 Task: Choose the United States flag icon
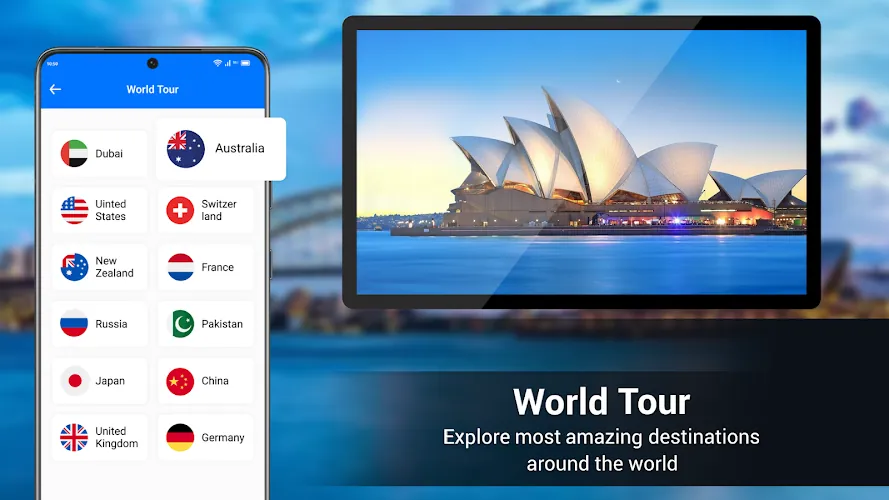tap(74, 210)
